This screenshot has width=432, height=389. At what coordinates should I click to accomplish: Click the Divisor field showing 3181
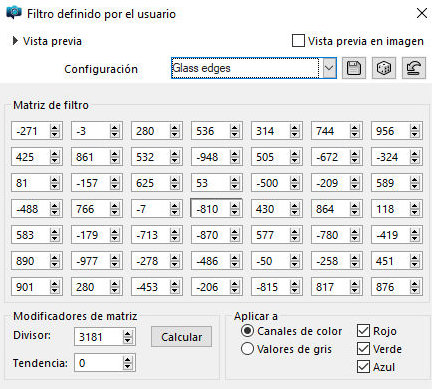coord(99,337)
